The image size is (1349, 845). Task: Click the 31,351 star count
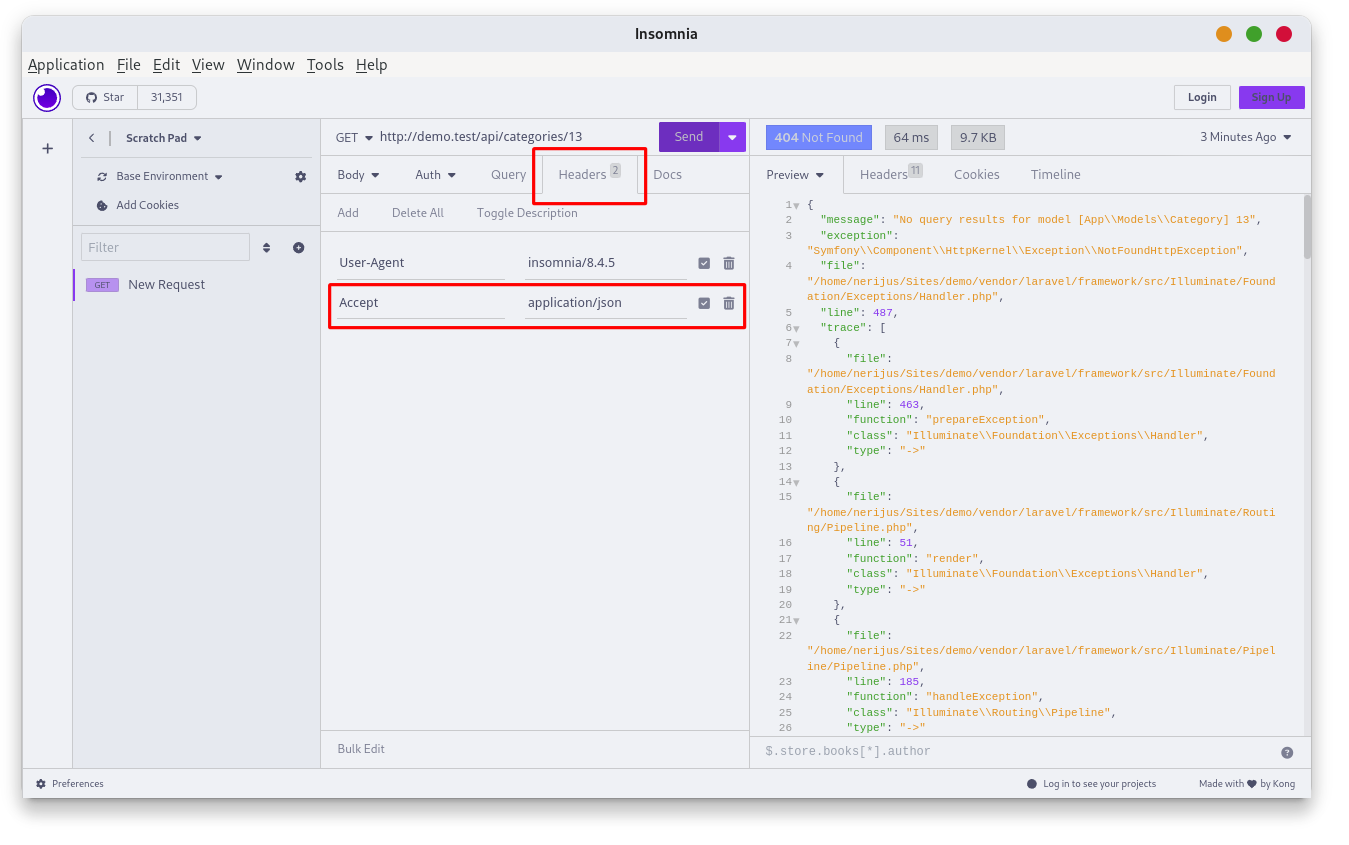click(x=166, y=97)
